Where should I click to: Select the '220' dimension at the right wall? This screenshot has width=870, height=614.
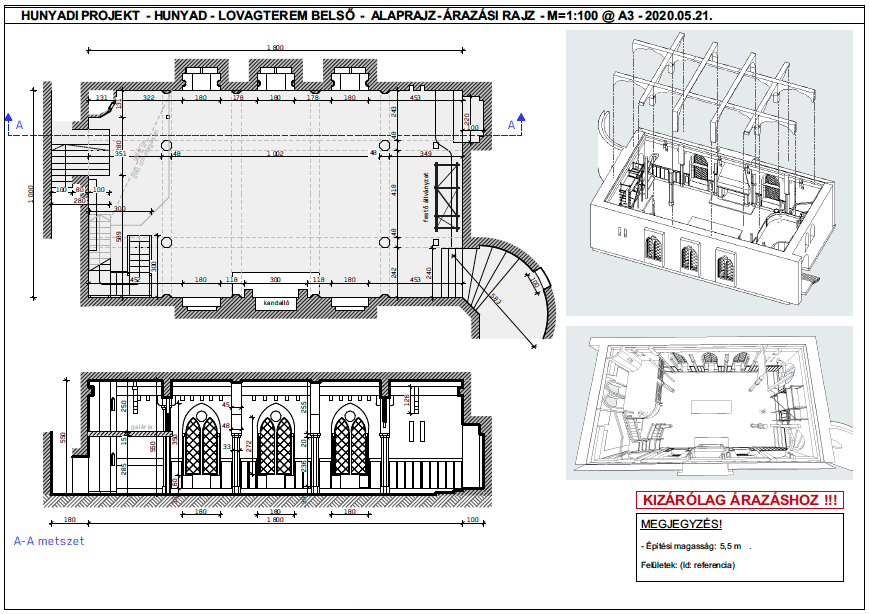coord(467,119)
